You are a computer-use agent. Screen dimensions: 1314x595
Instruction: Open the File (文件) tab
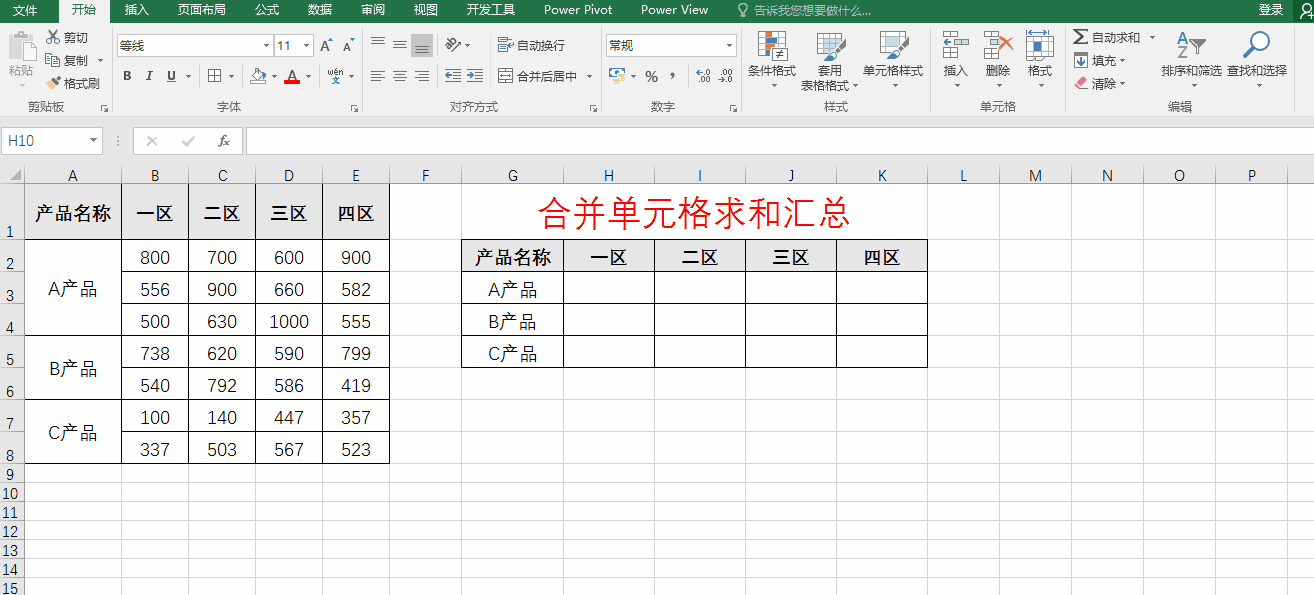(x=25, y=10)
